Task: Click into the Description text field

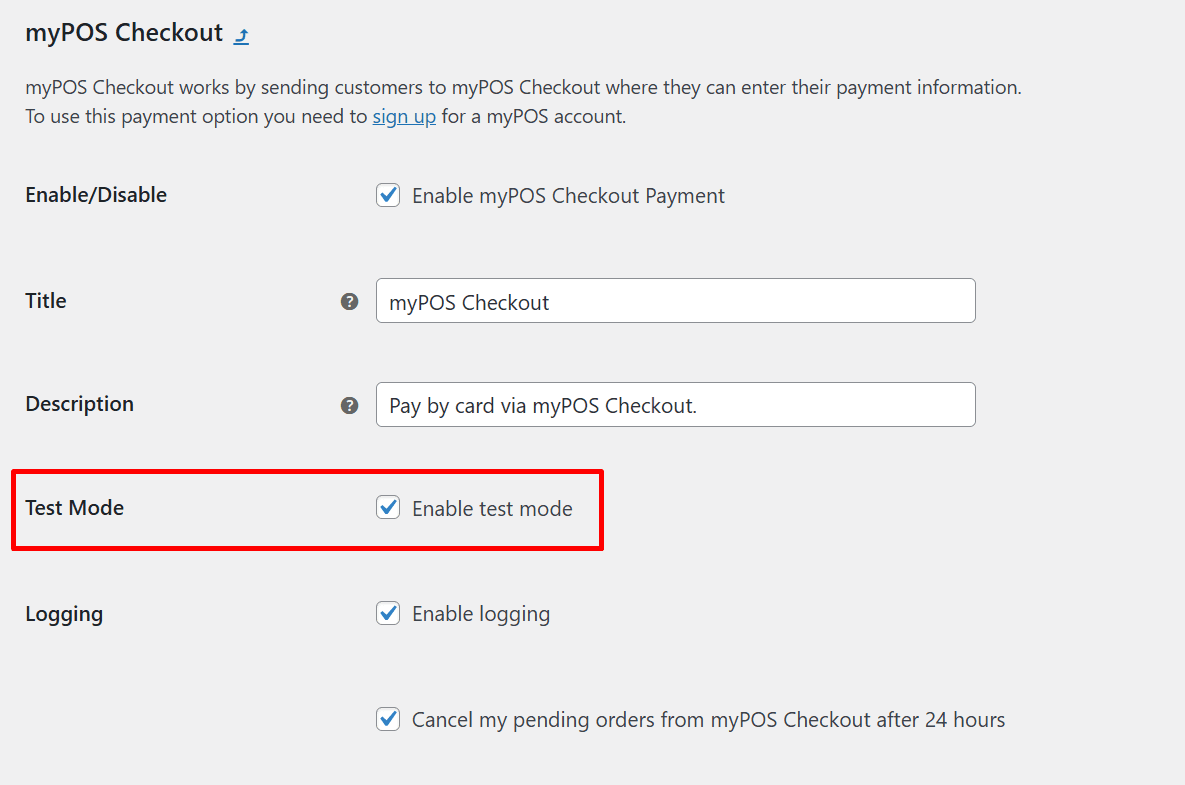Action: [x=675, y=405]
